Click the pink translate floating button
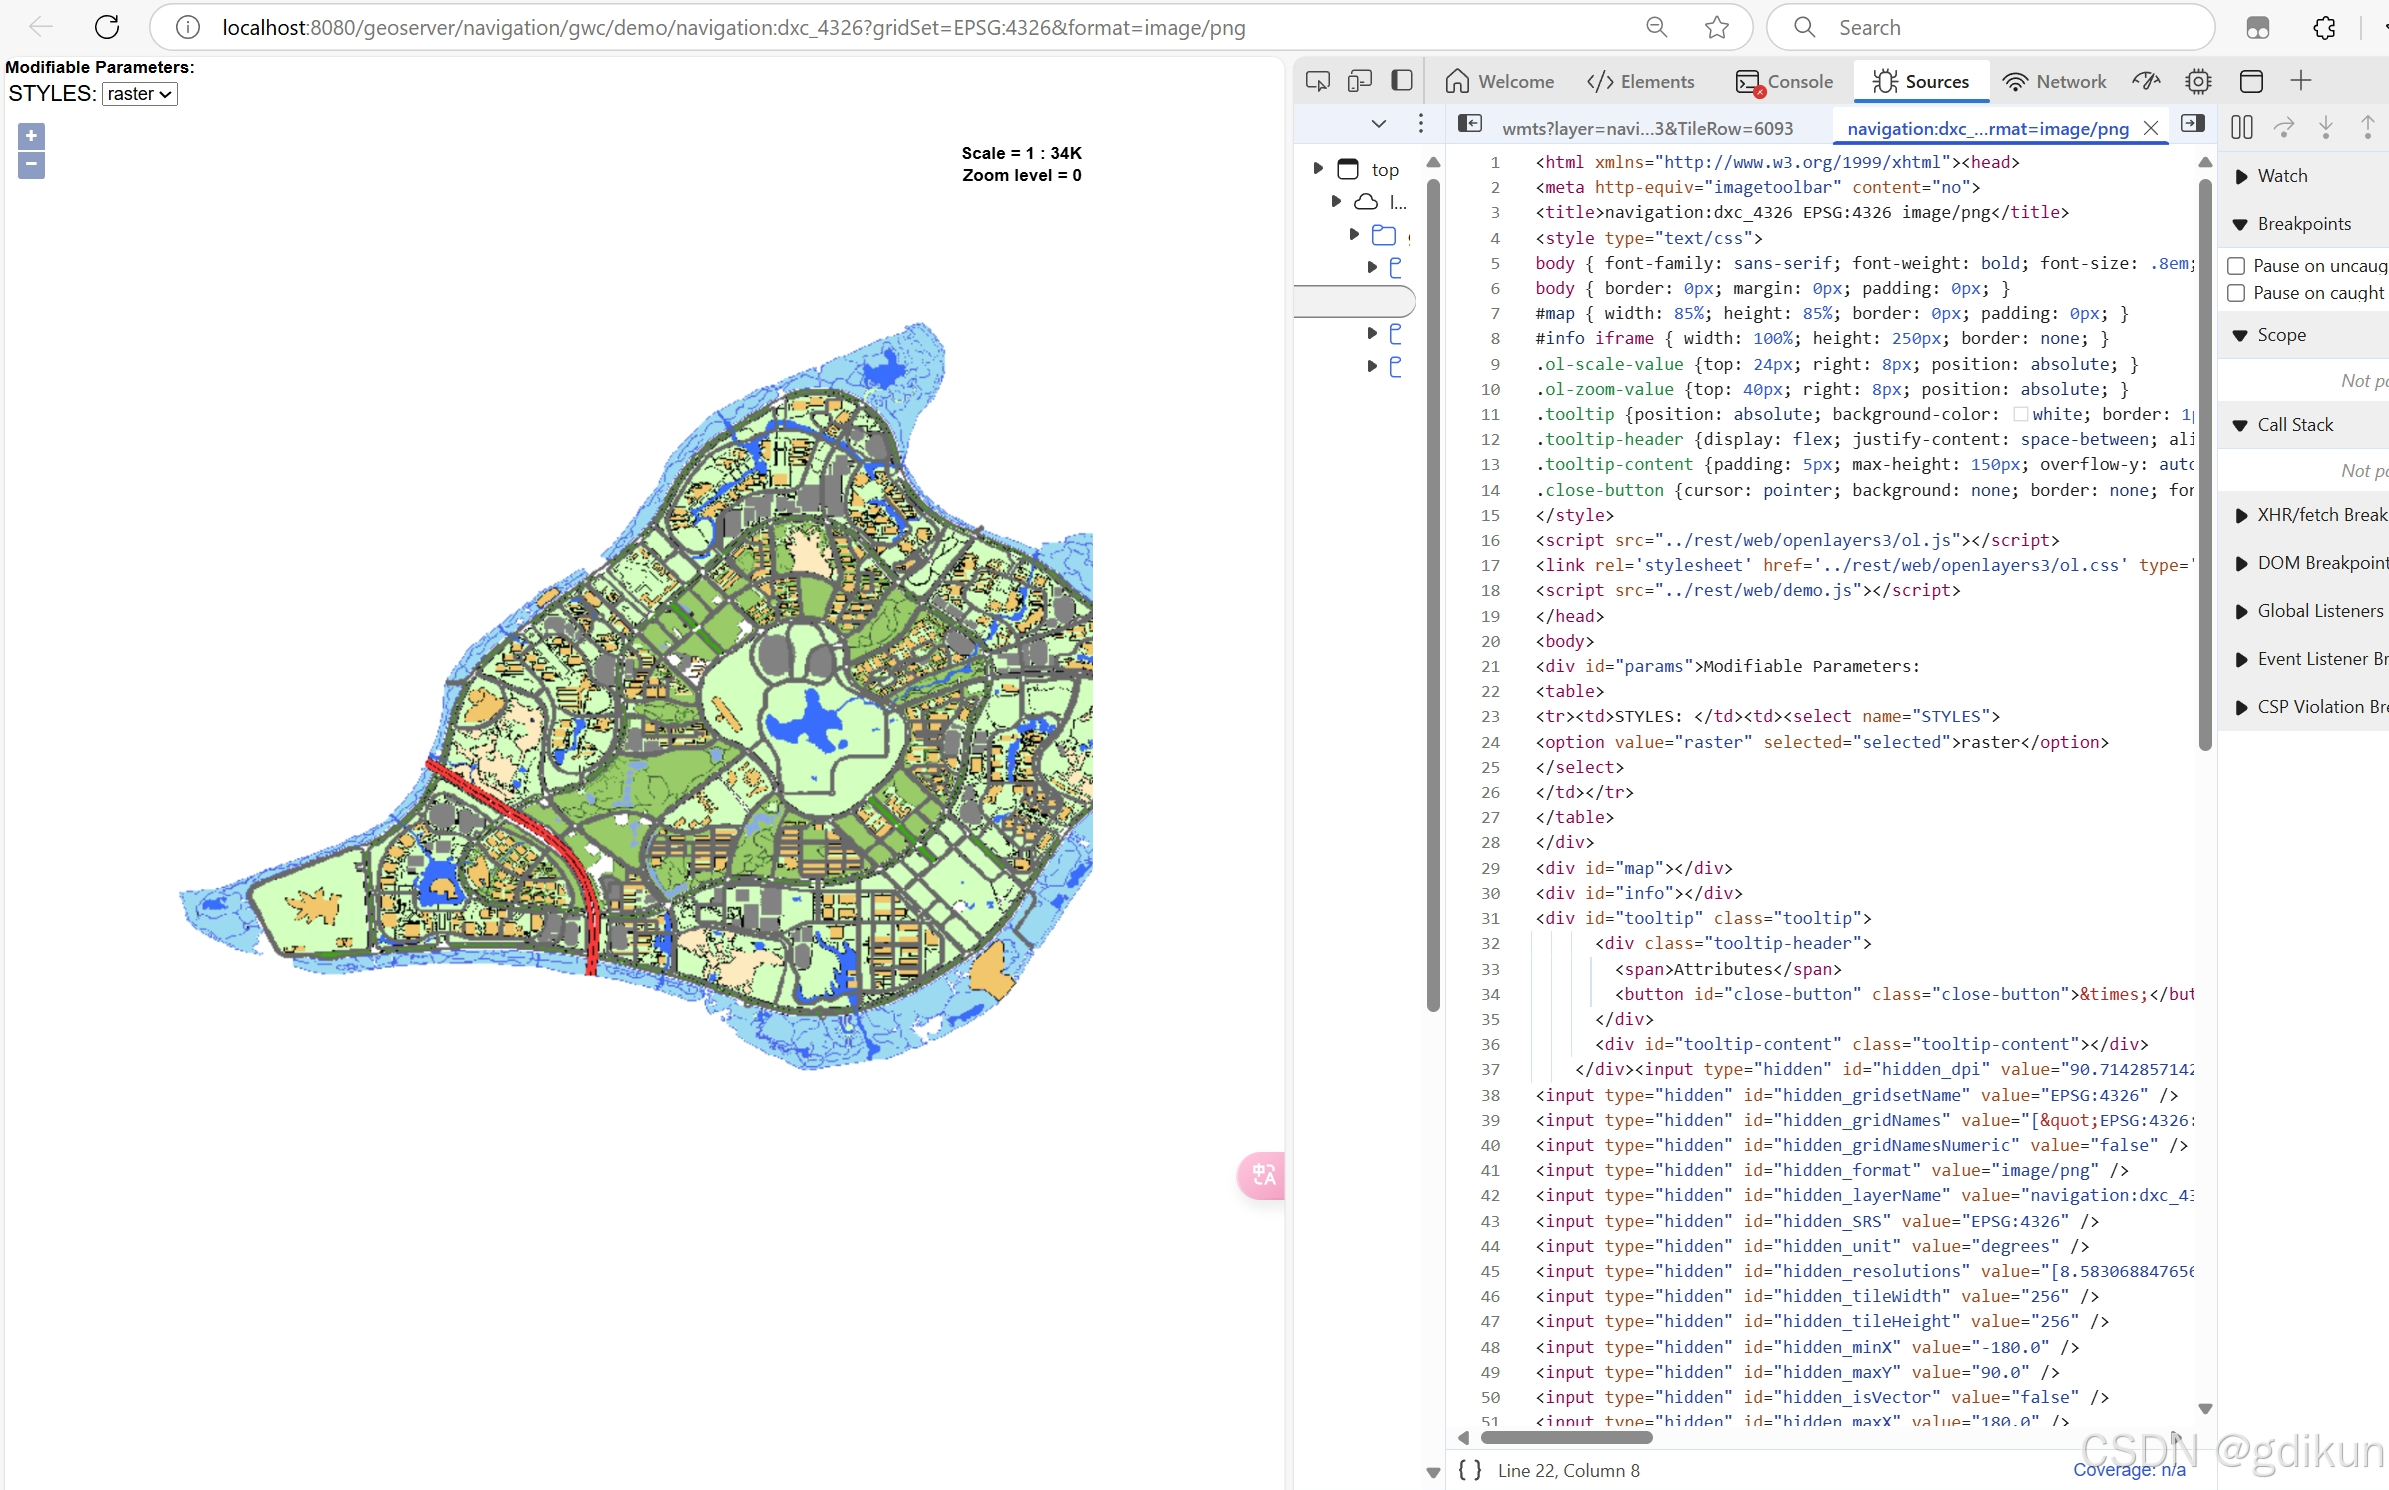Viewport: 2389px width, 1490px height. point(1262,1175)
